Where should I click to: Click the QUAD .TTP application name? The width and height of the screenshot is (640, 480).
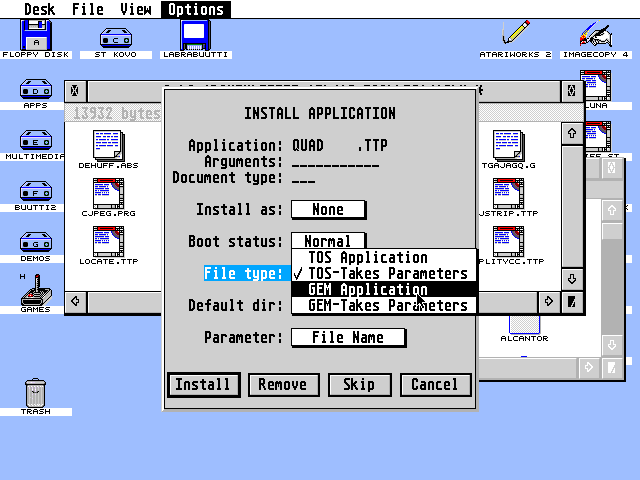click(x=340, y=146)
